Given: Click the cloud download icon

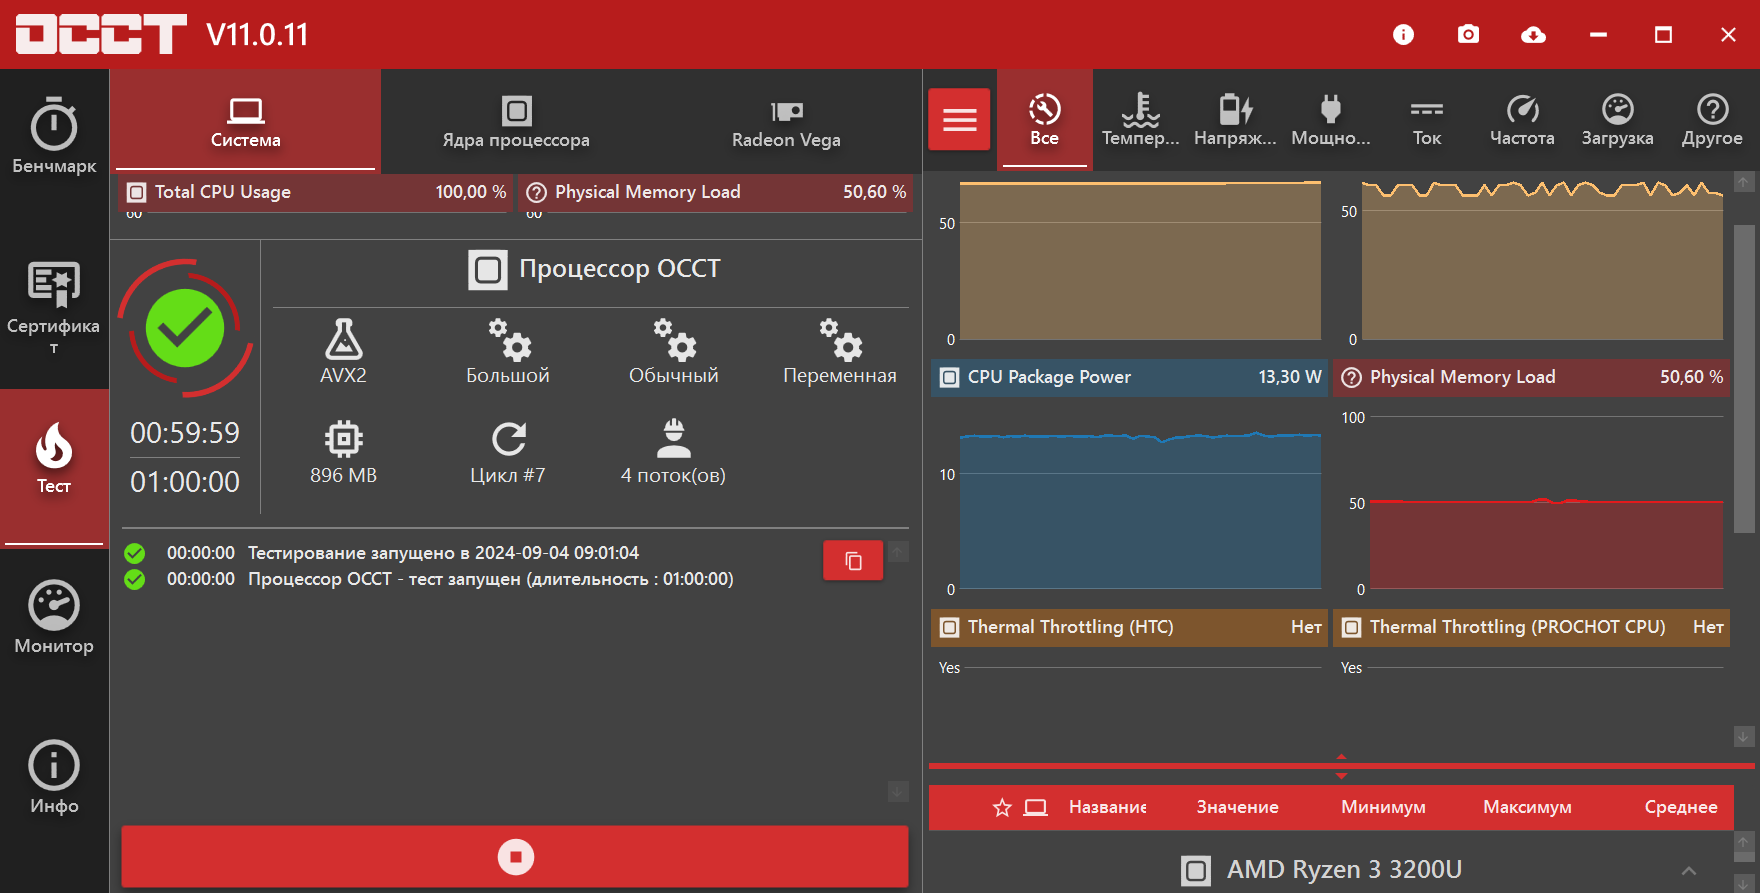Looking at the screenshot, I should tap(1533, 35).
